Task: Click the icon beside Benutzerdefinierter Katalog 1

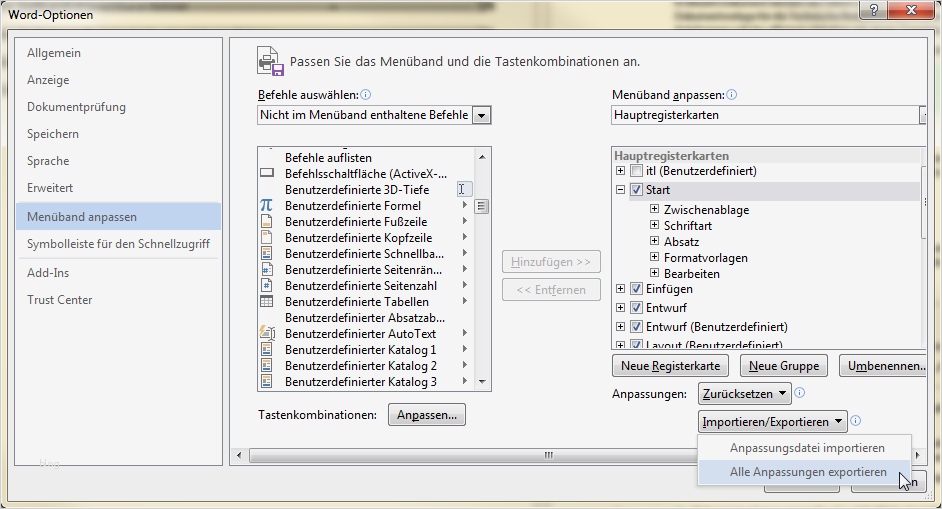Action: click(x=266, y=350)
